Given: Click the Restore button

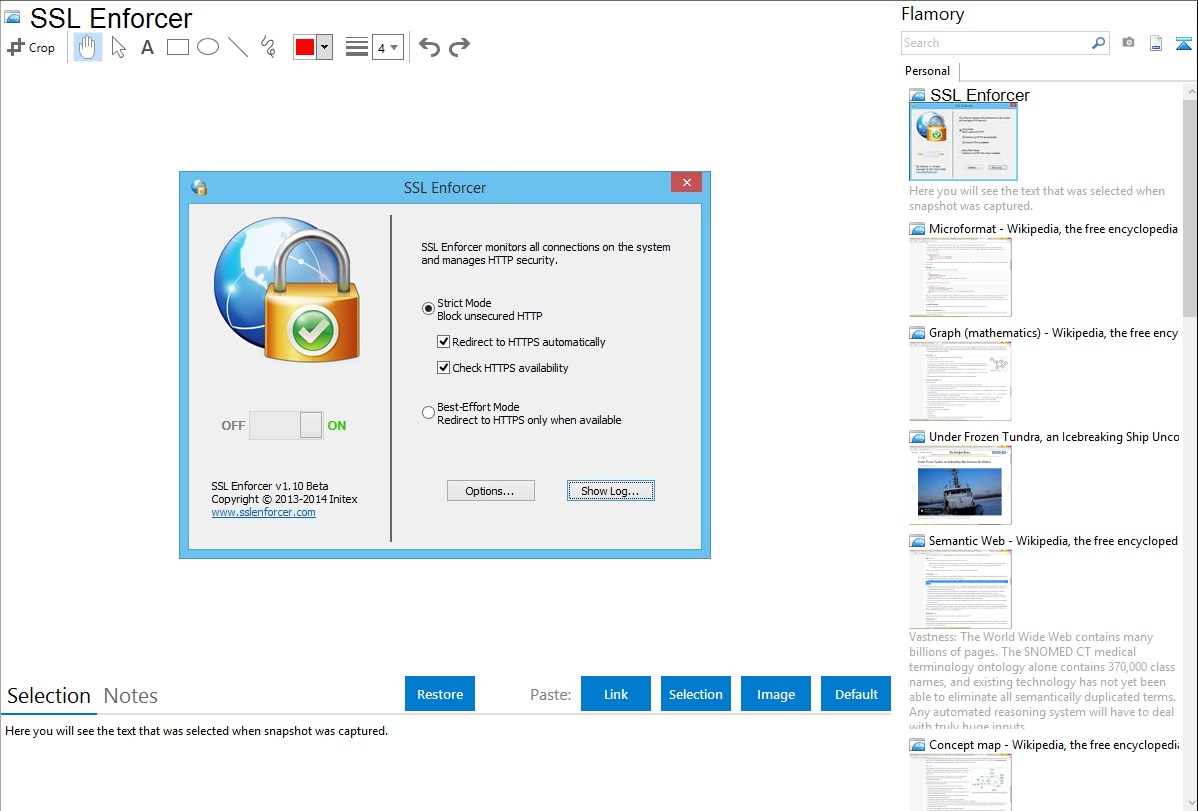Looking at the screenshot, I should (440, 693).
